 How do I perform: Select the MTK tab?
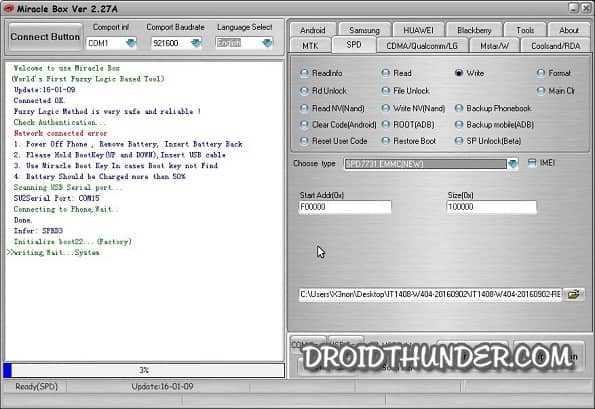[310, 46]
